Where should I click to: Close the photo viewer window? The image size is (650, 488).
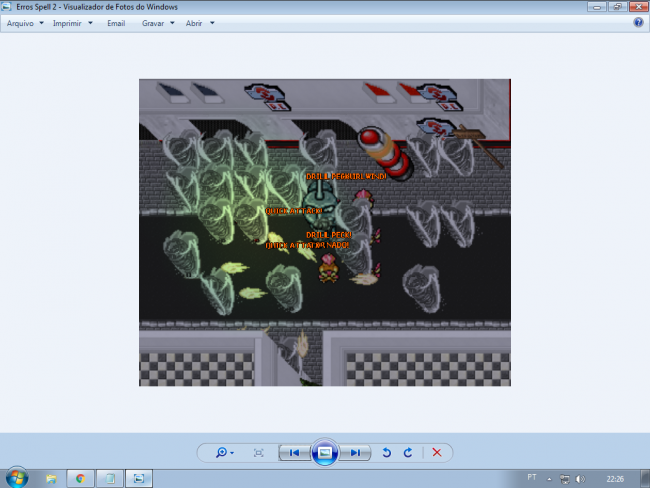click(639, 7)
